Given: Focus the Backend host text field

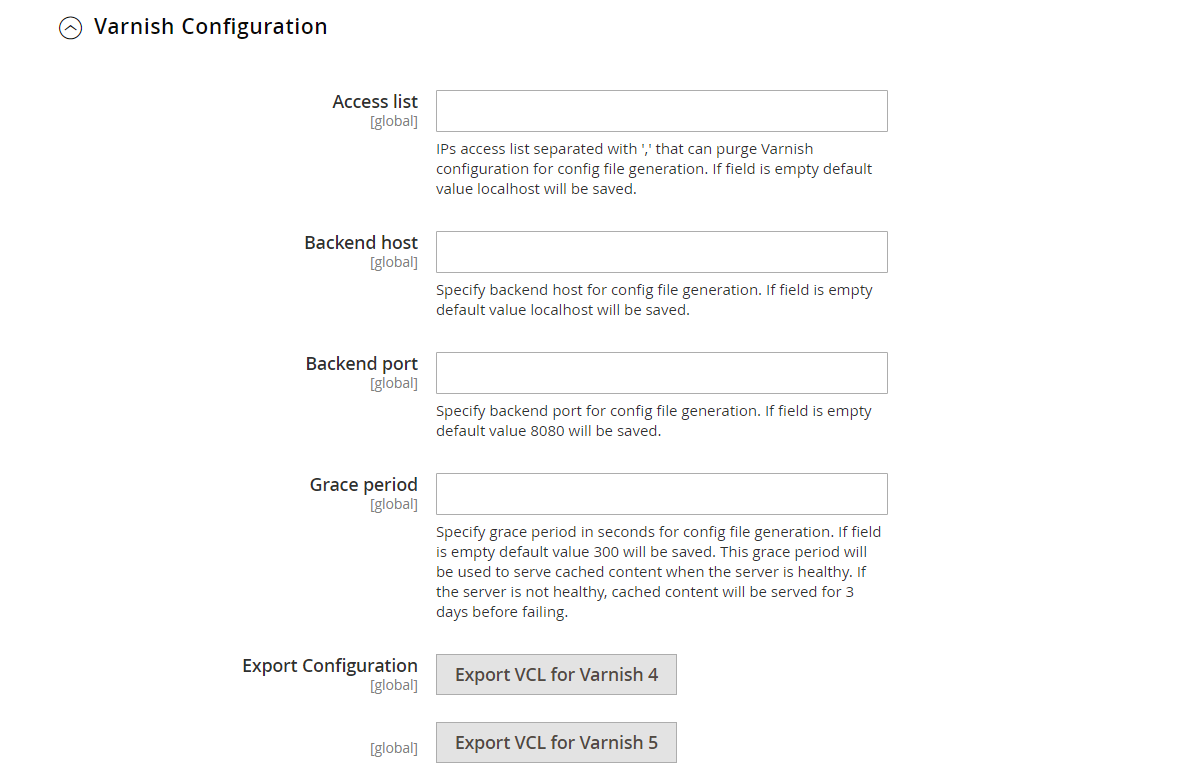Looking at the screenshot, I should [x=662, y=252].
